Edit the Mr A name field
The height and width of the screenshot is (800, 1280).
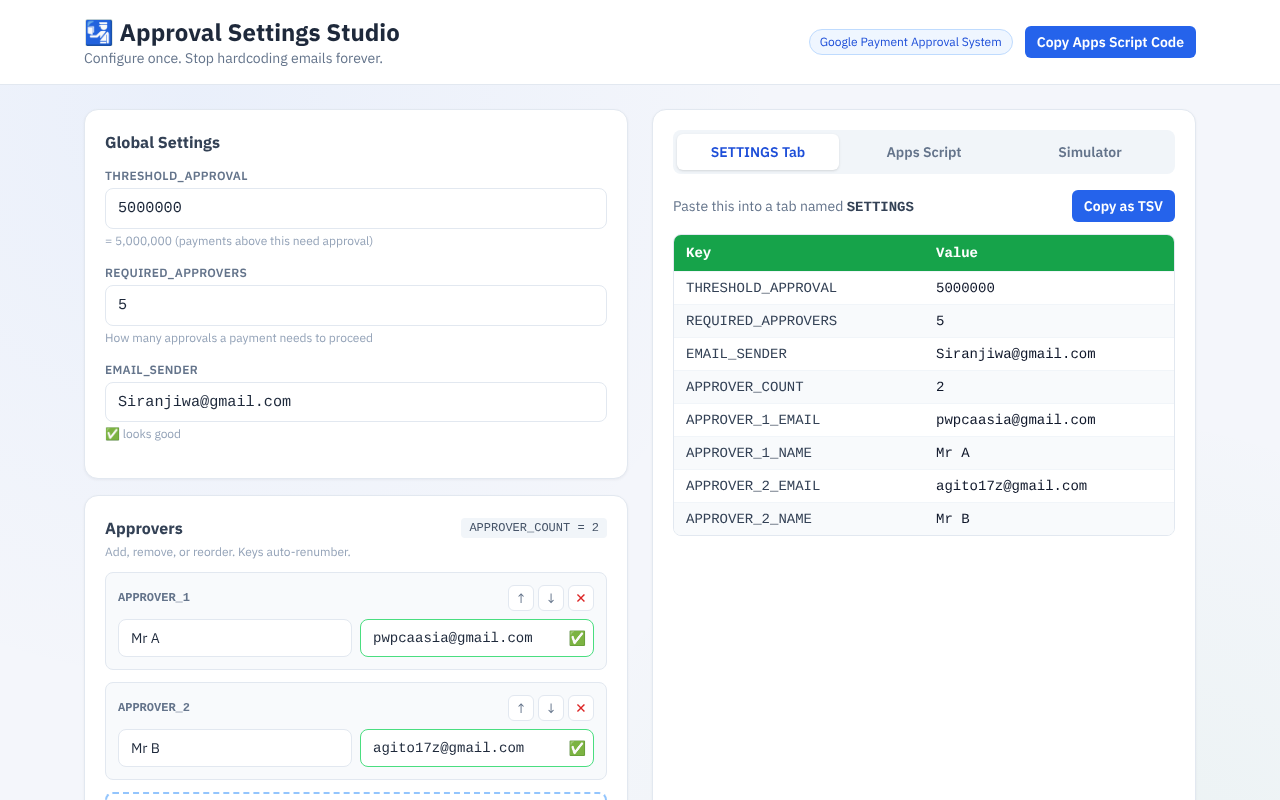tap(235, 638)
